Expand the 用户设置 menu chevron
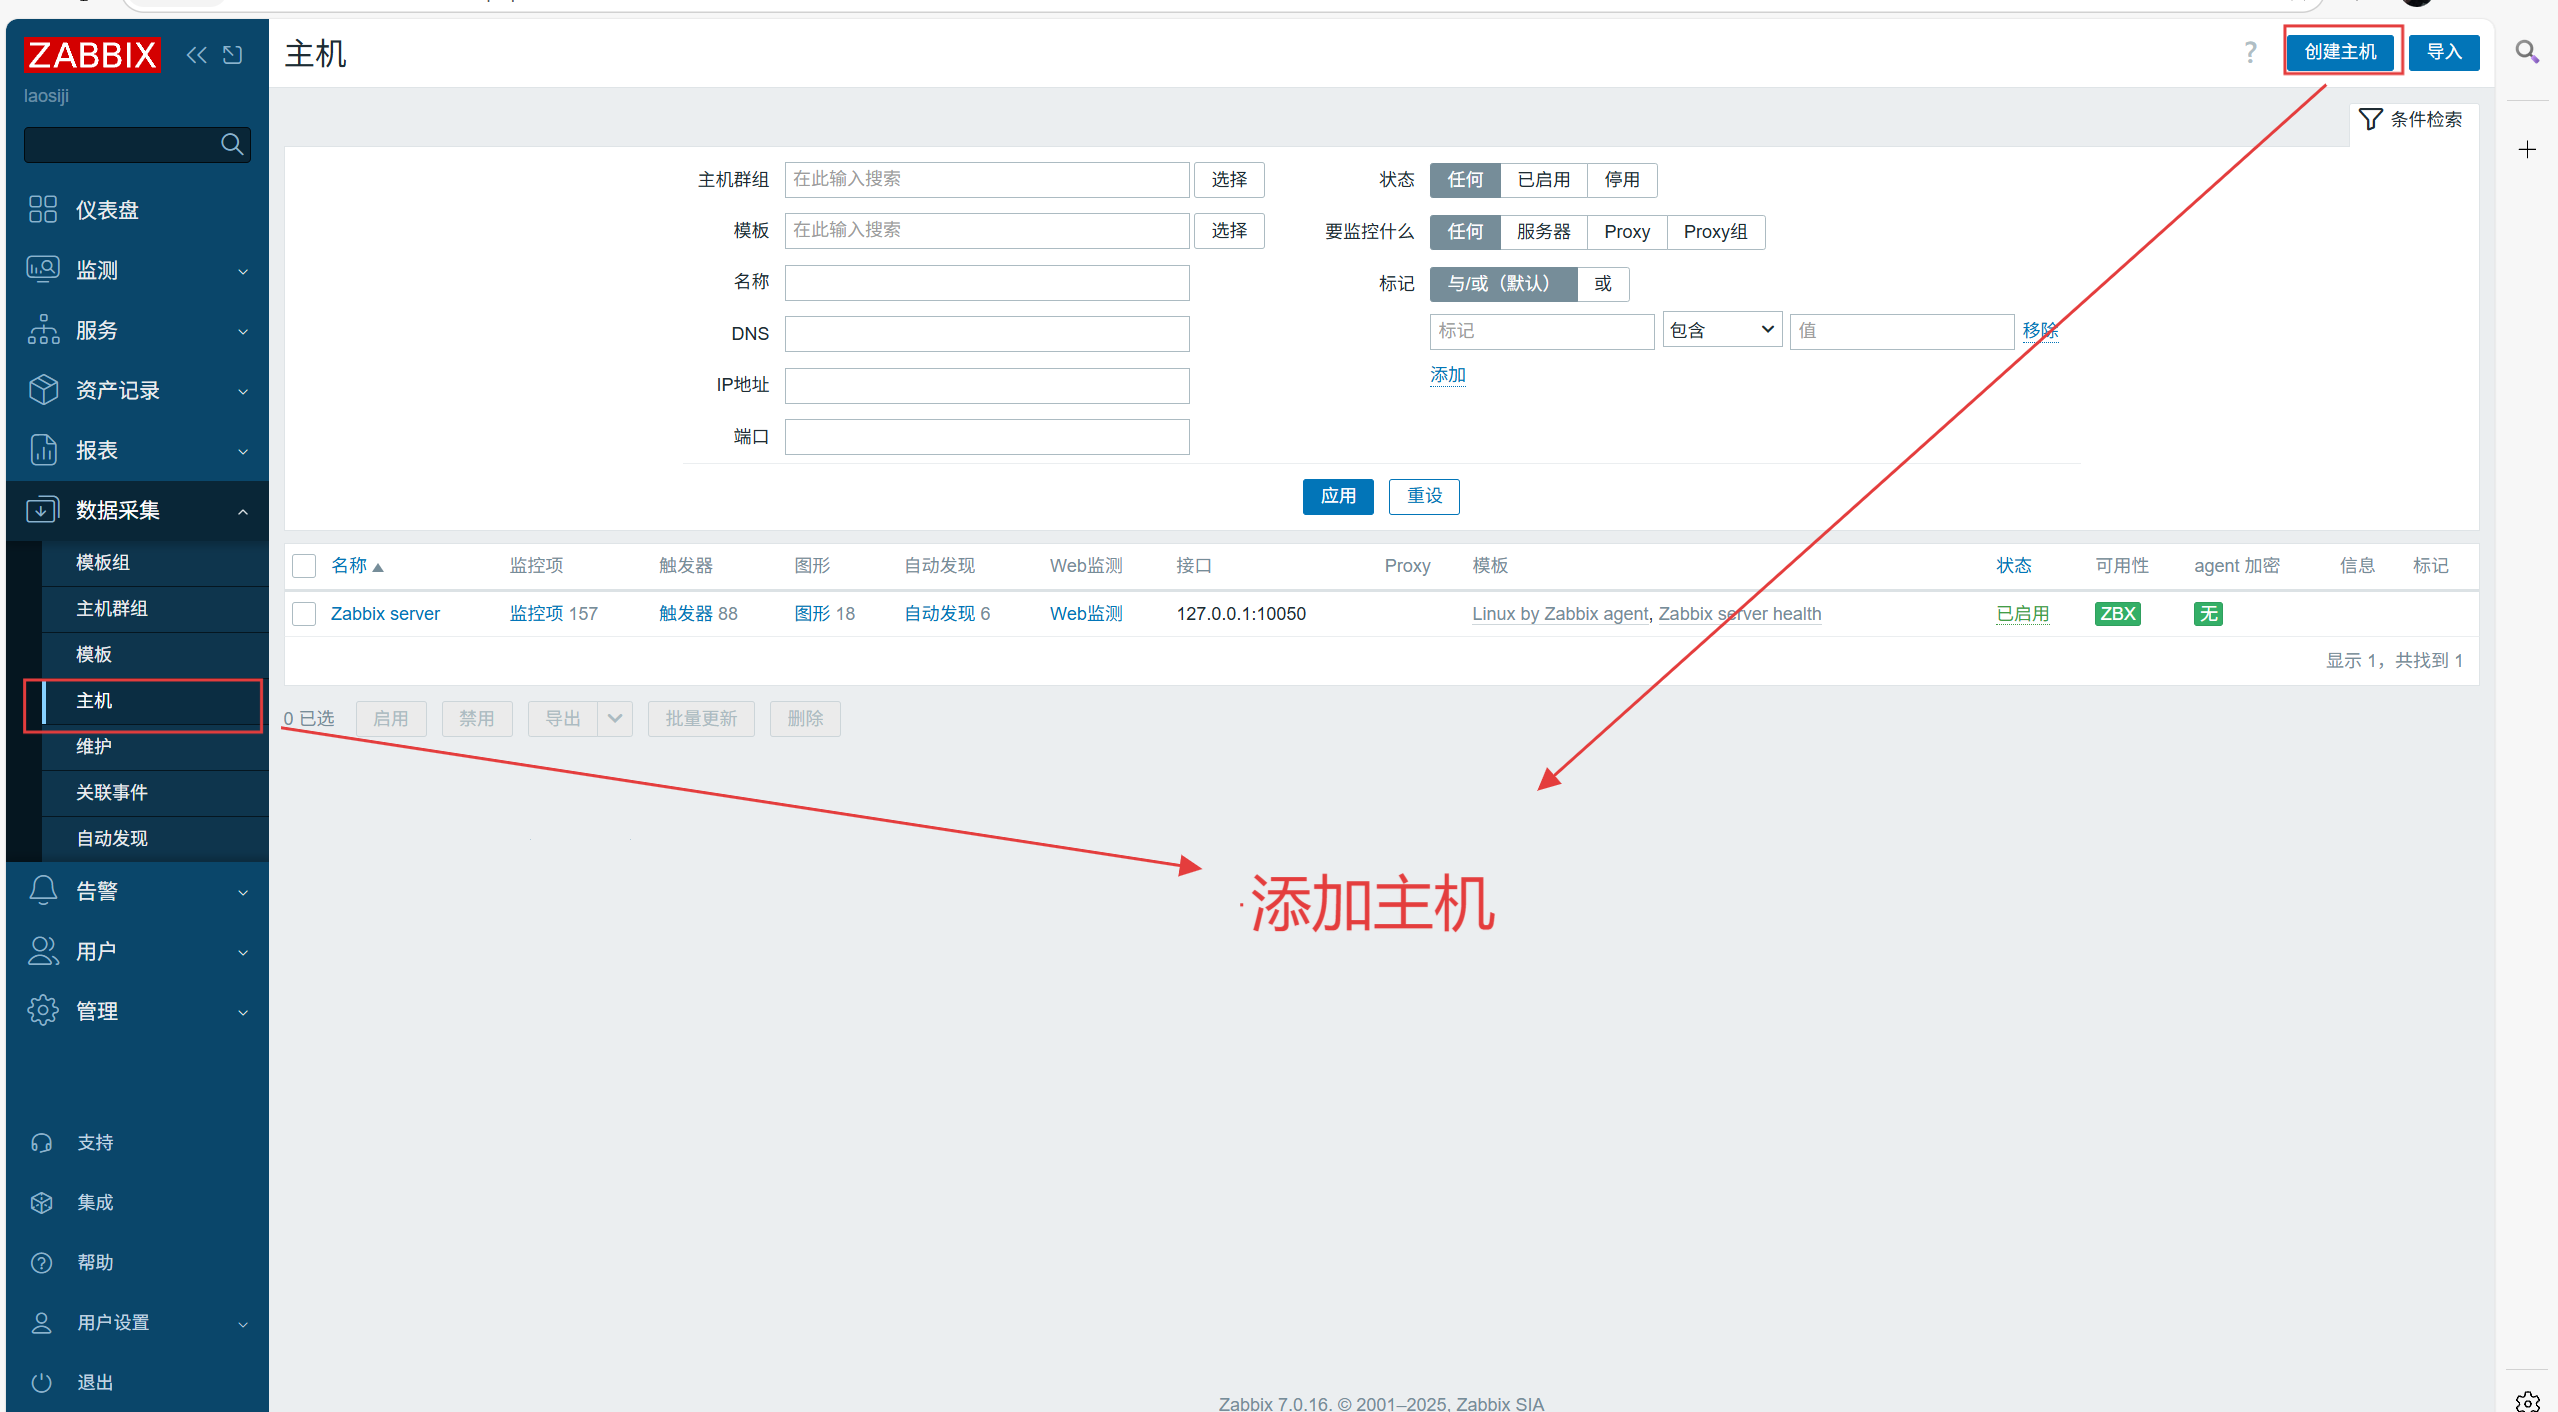The width and height of the screenshot is (2558, 1412). pyautogui.click(x=243, y=1324)
